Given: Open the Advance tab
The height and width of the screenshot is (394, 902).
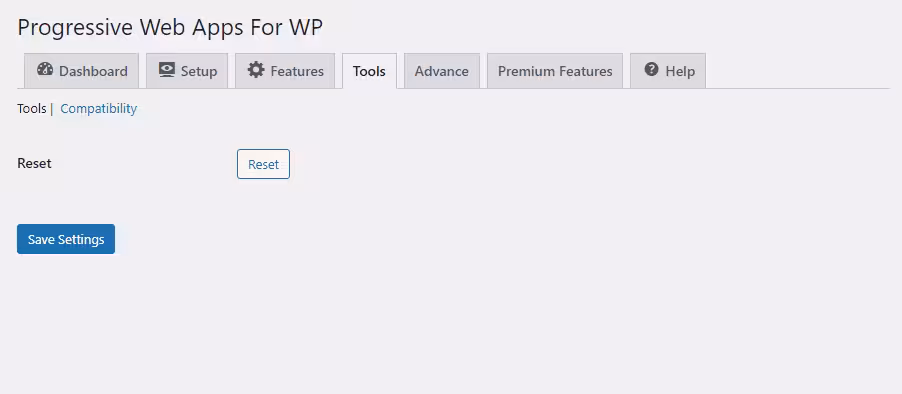Looking at the screenshot, I should 442,71.
